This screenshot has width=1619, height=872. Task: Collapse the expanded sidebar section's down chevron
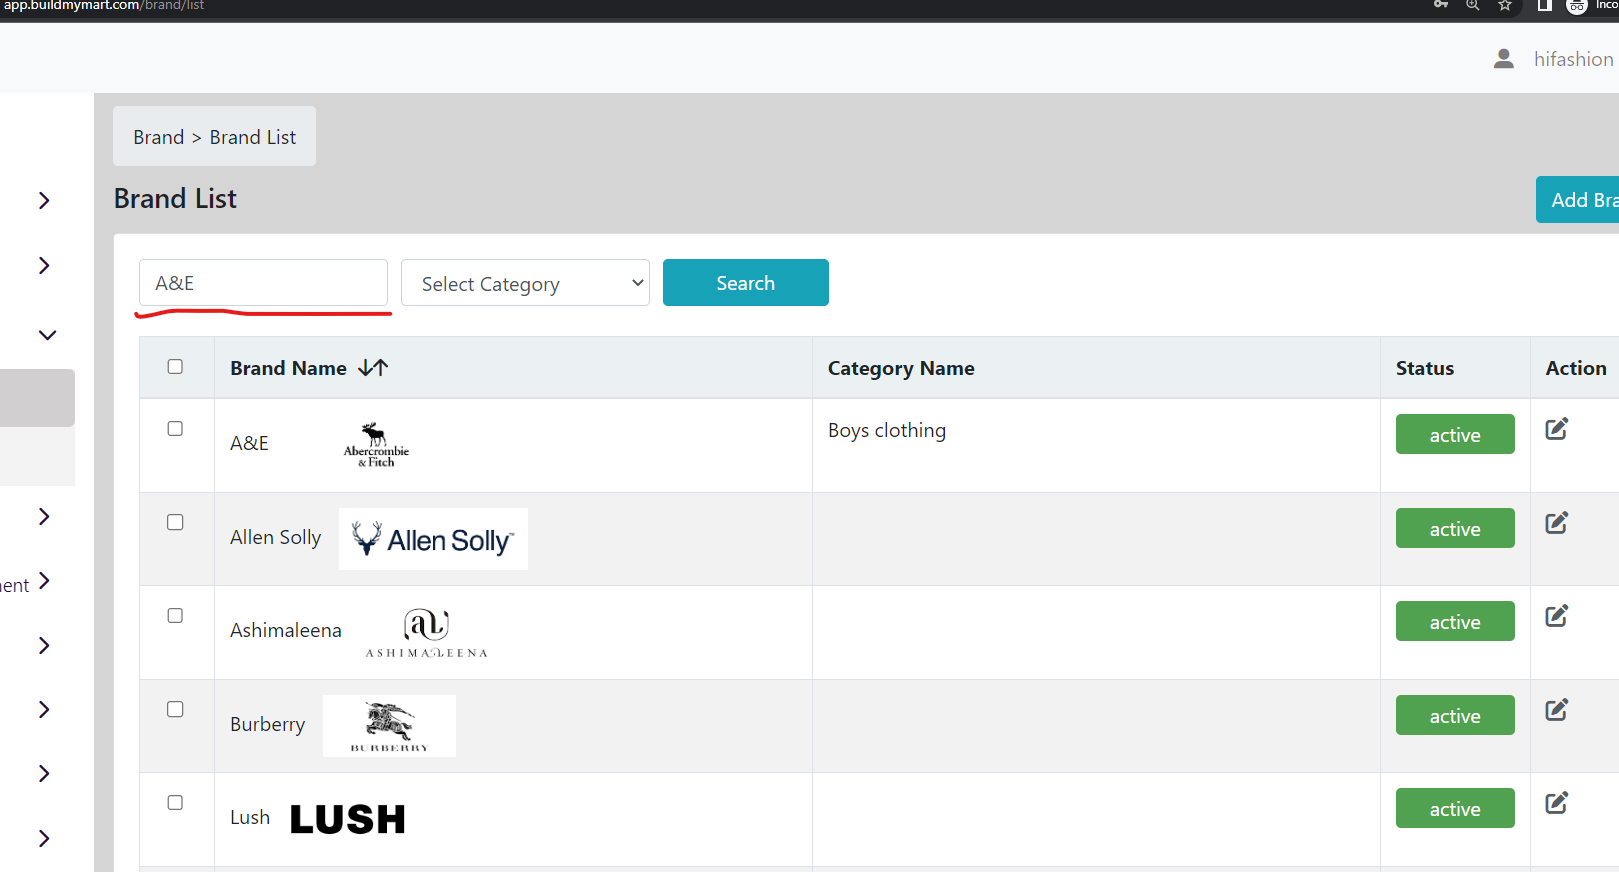[47, 335]
